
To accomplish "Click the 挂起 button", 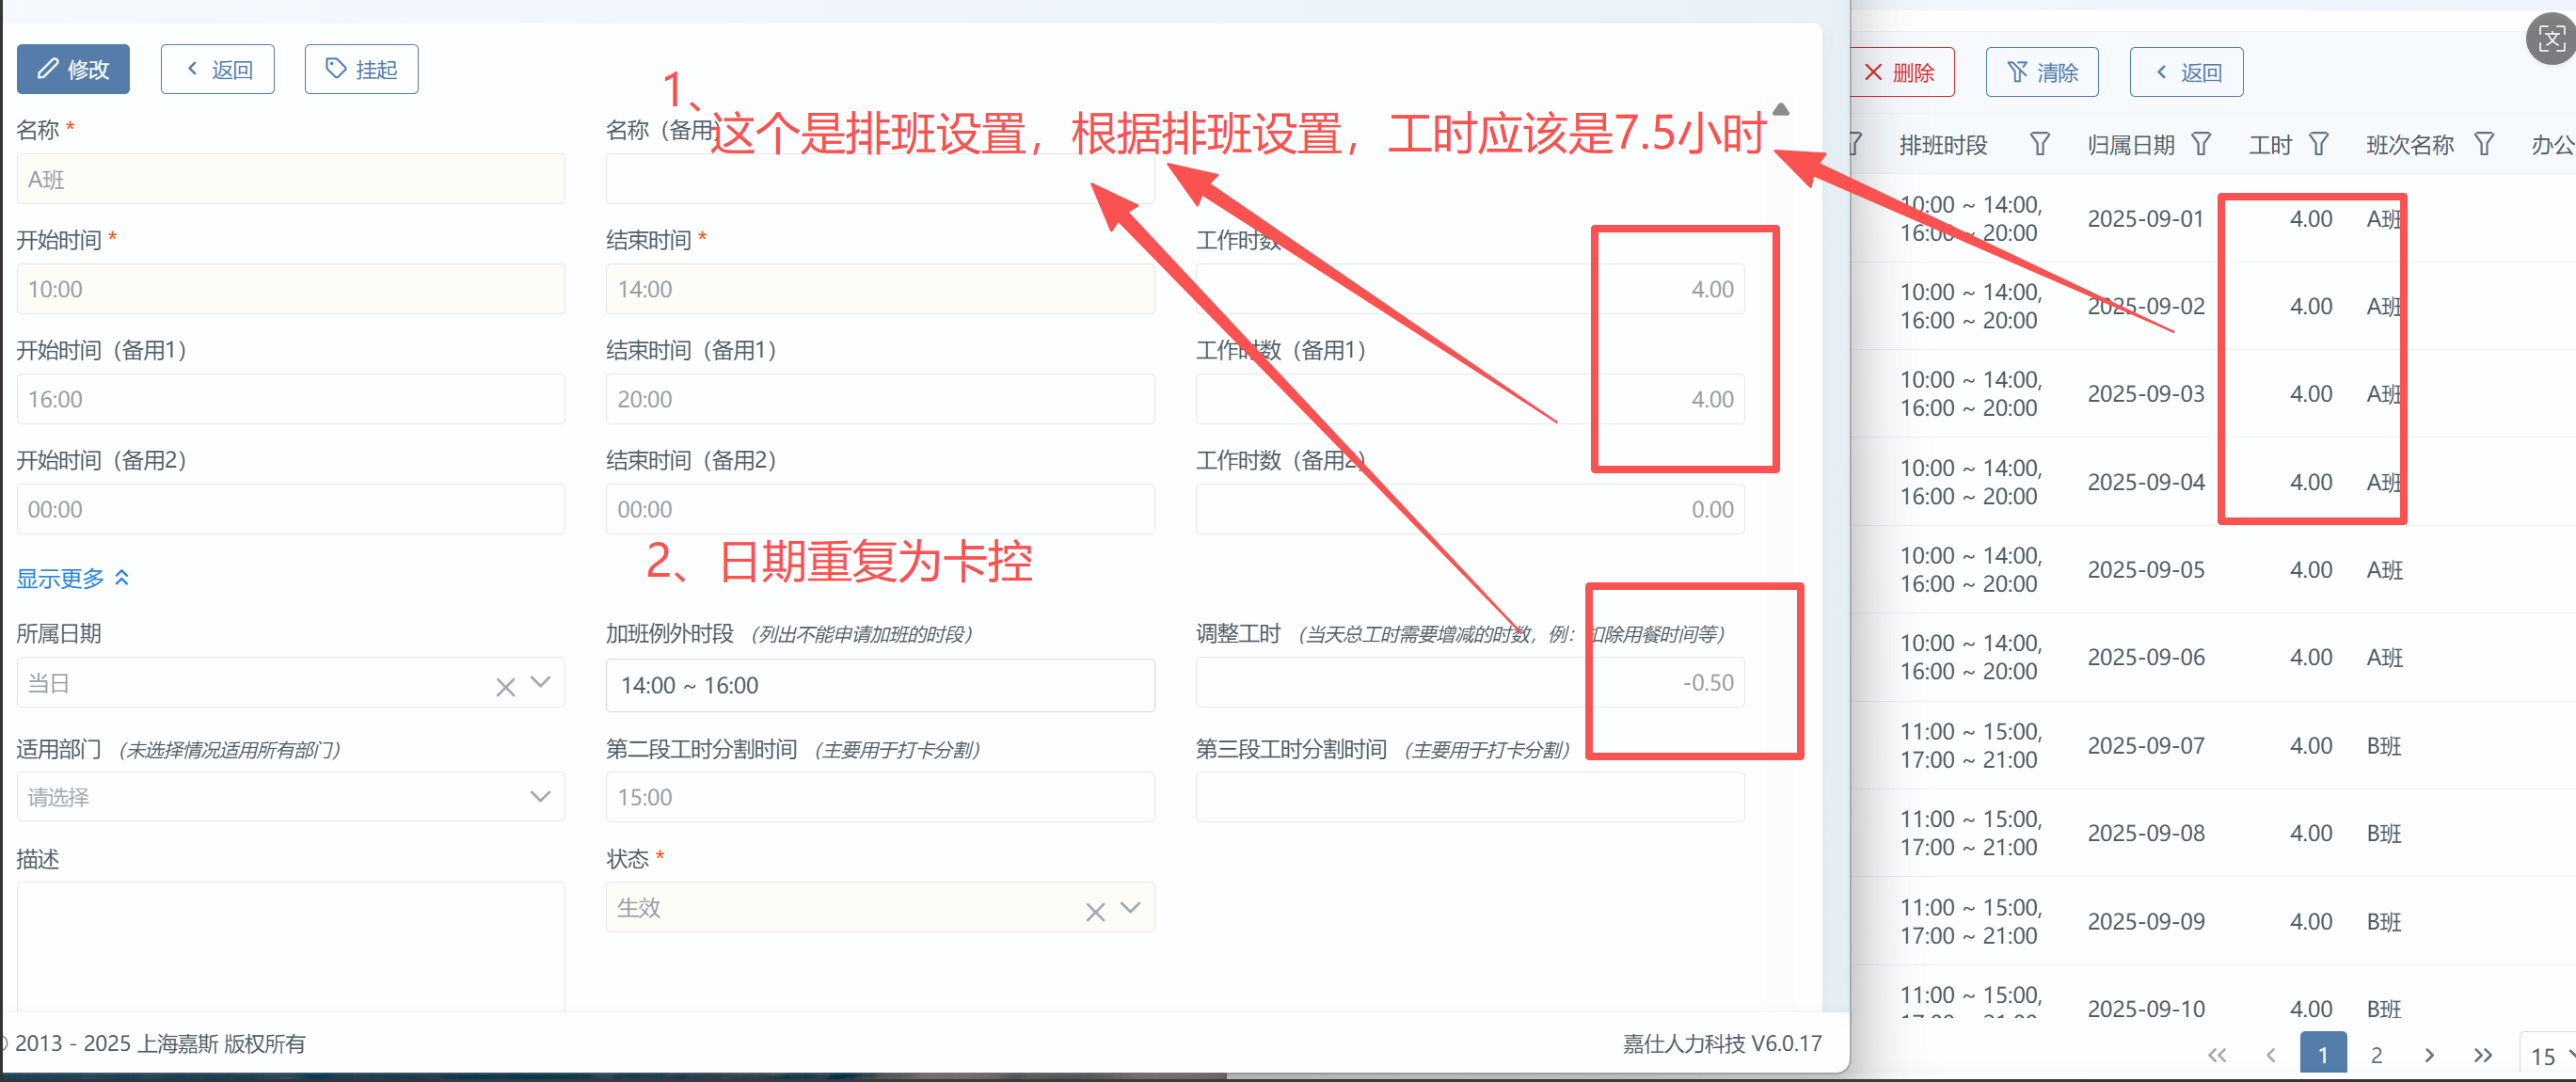I will (x=361, y=69).
